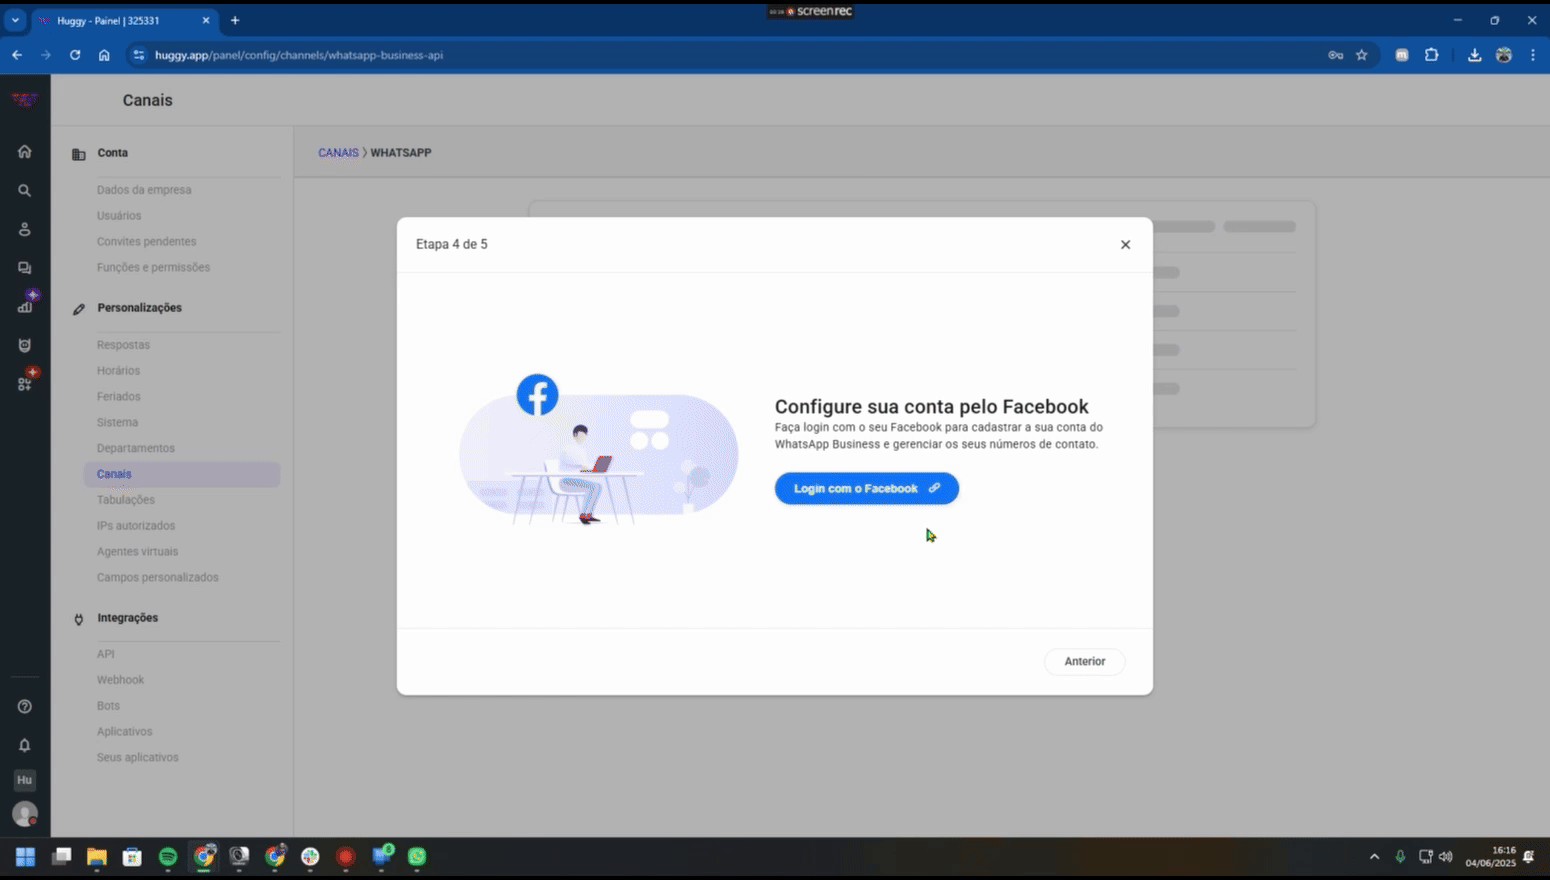Show hidden system tray icons chevron
The width and height of the screenshot is (1550, 880).
point(1374,857)
